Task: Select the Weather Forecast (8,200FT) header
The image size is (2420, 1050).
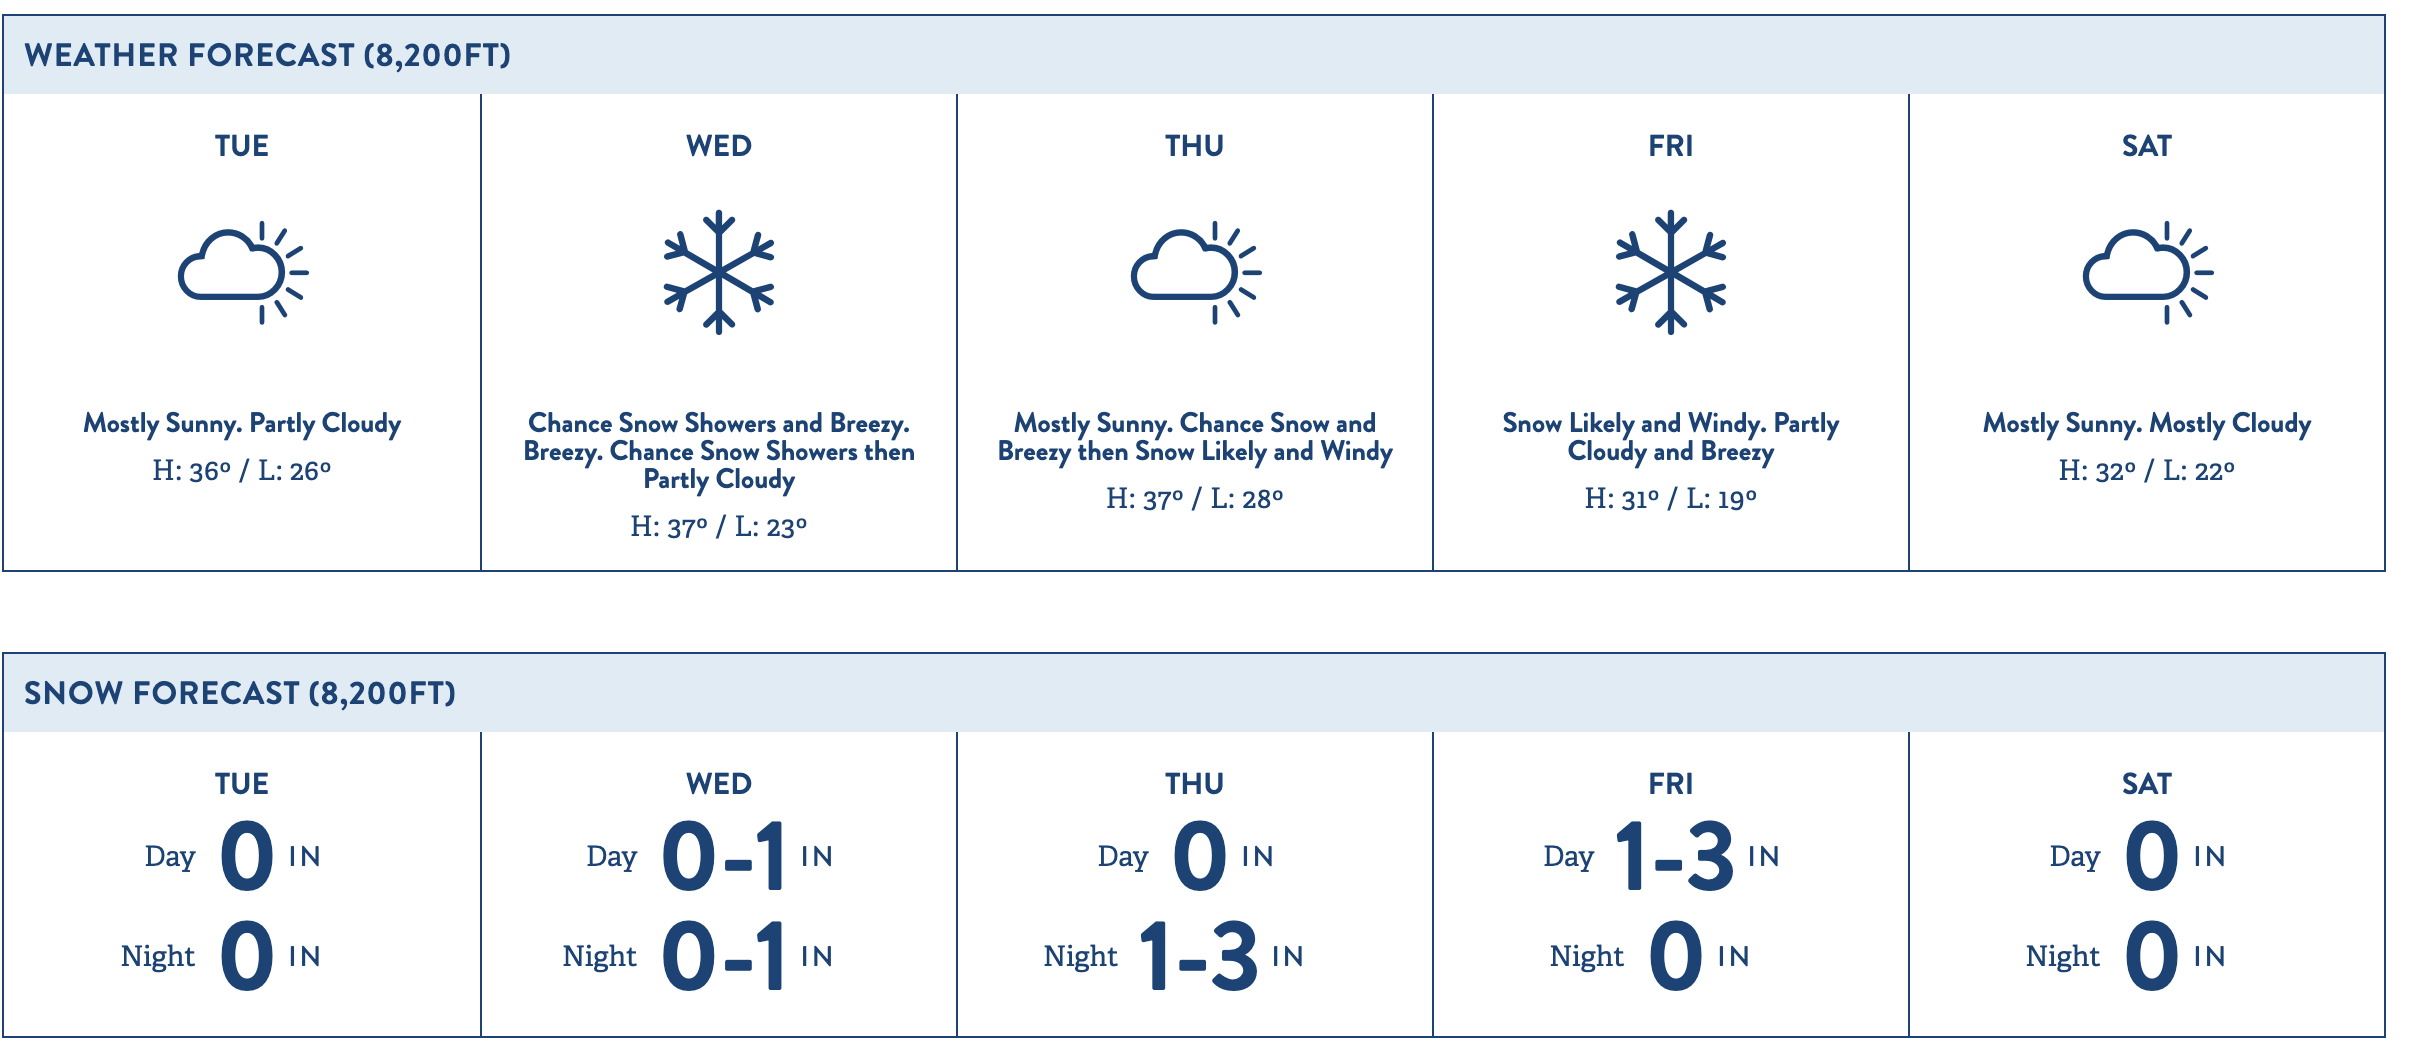Action: (x=1194, y=55)
